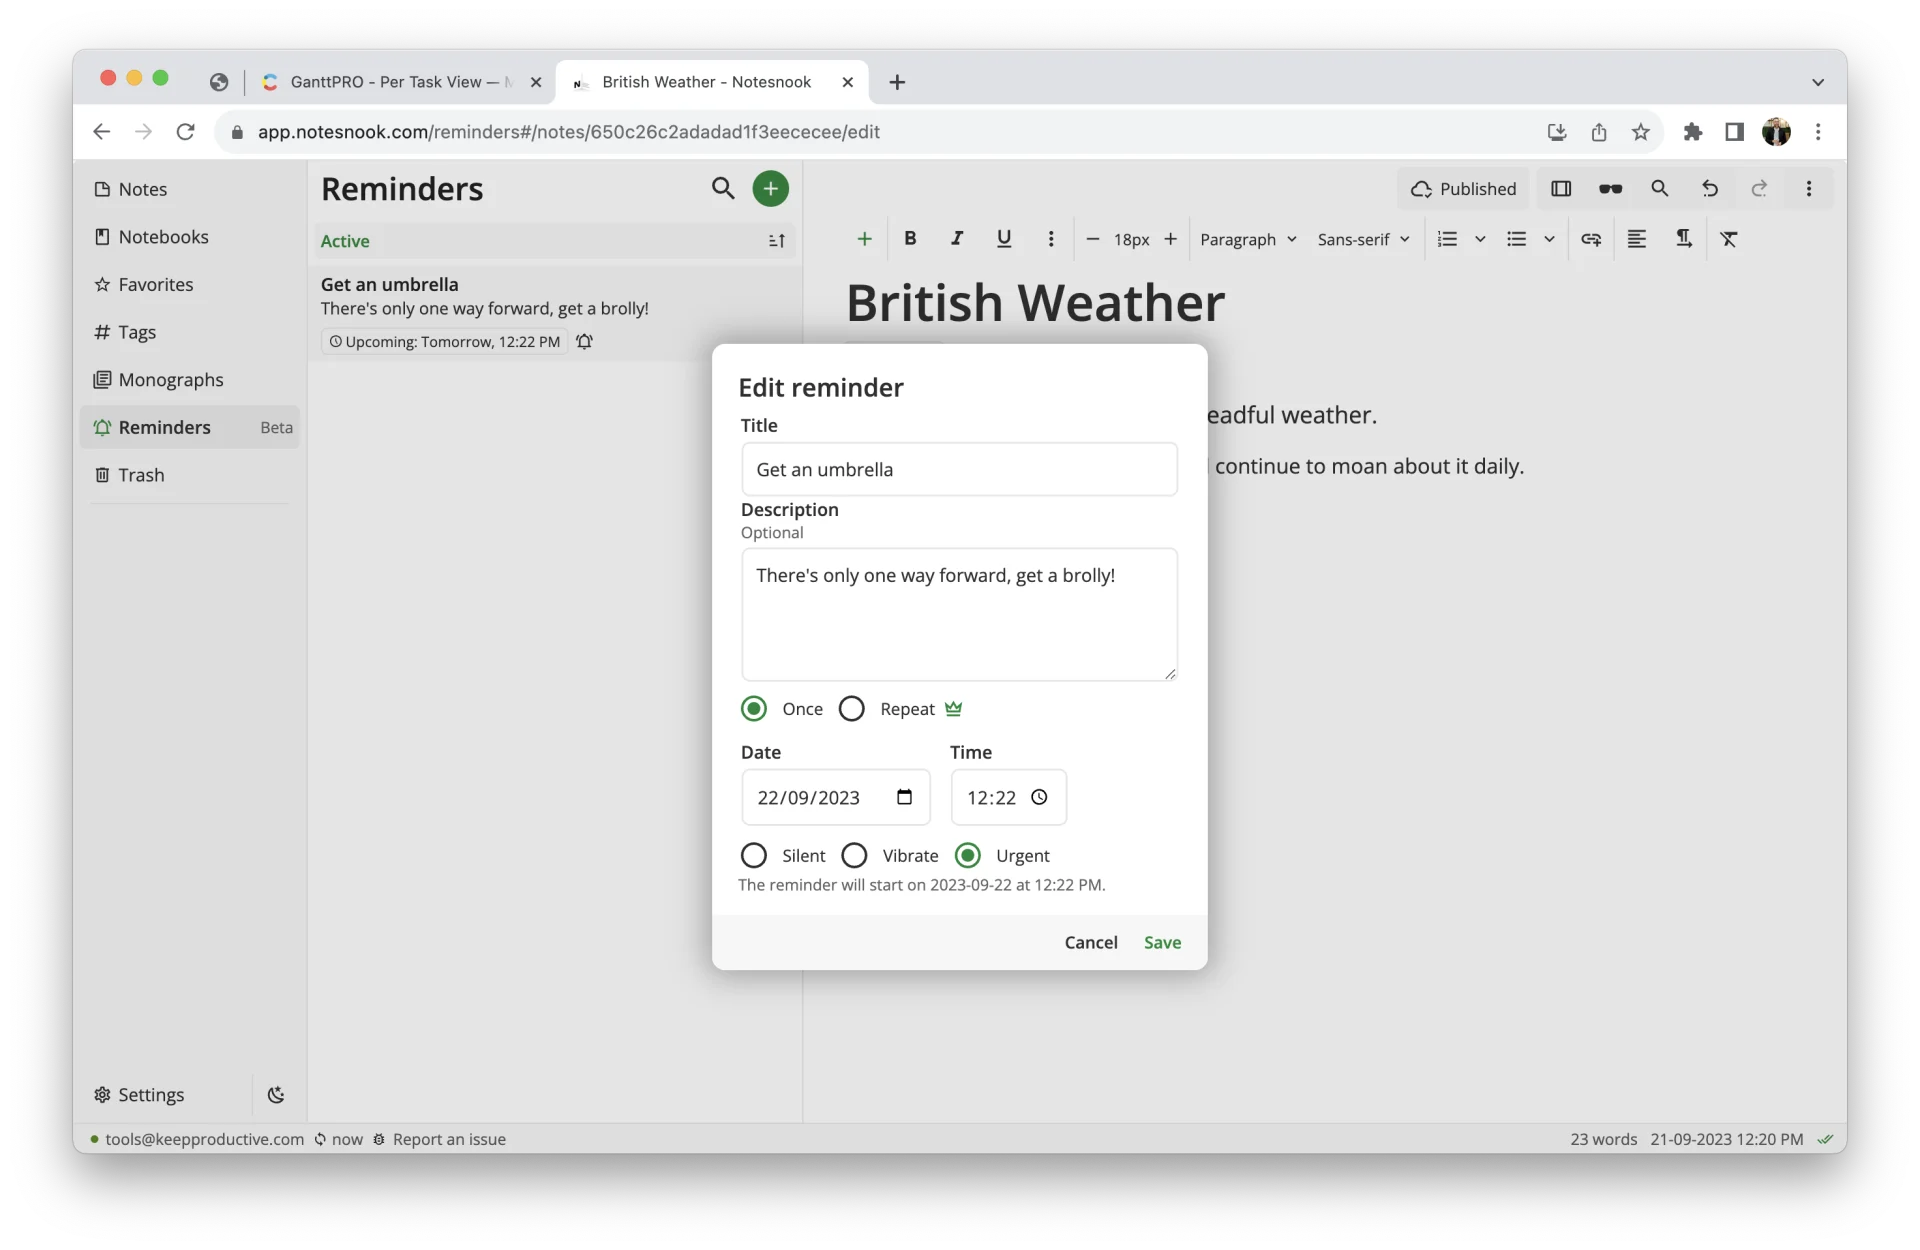The height and width of the screenshot is (1250, 1920).
Task: Open the Paragraph style dropdown
Action: click(x=1247, y=240)
